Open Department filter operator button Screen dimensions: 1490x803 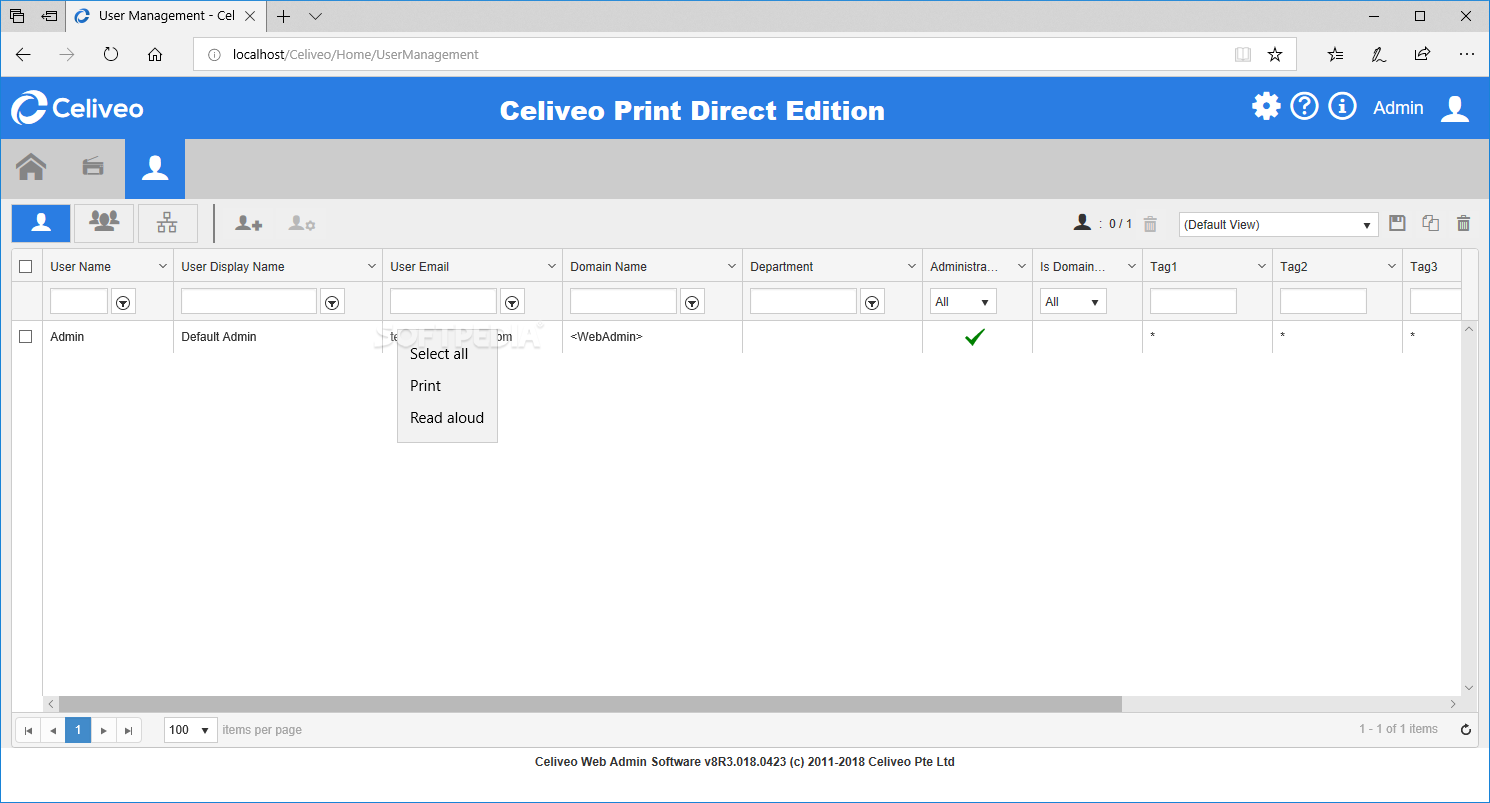click(872, 302)
